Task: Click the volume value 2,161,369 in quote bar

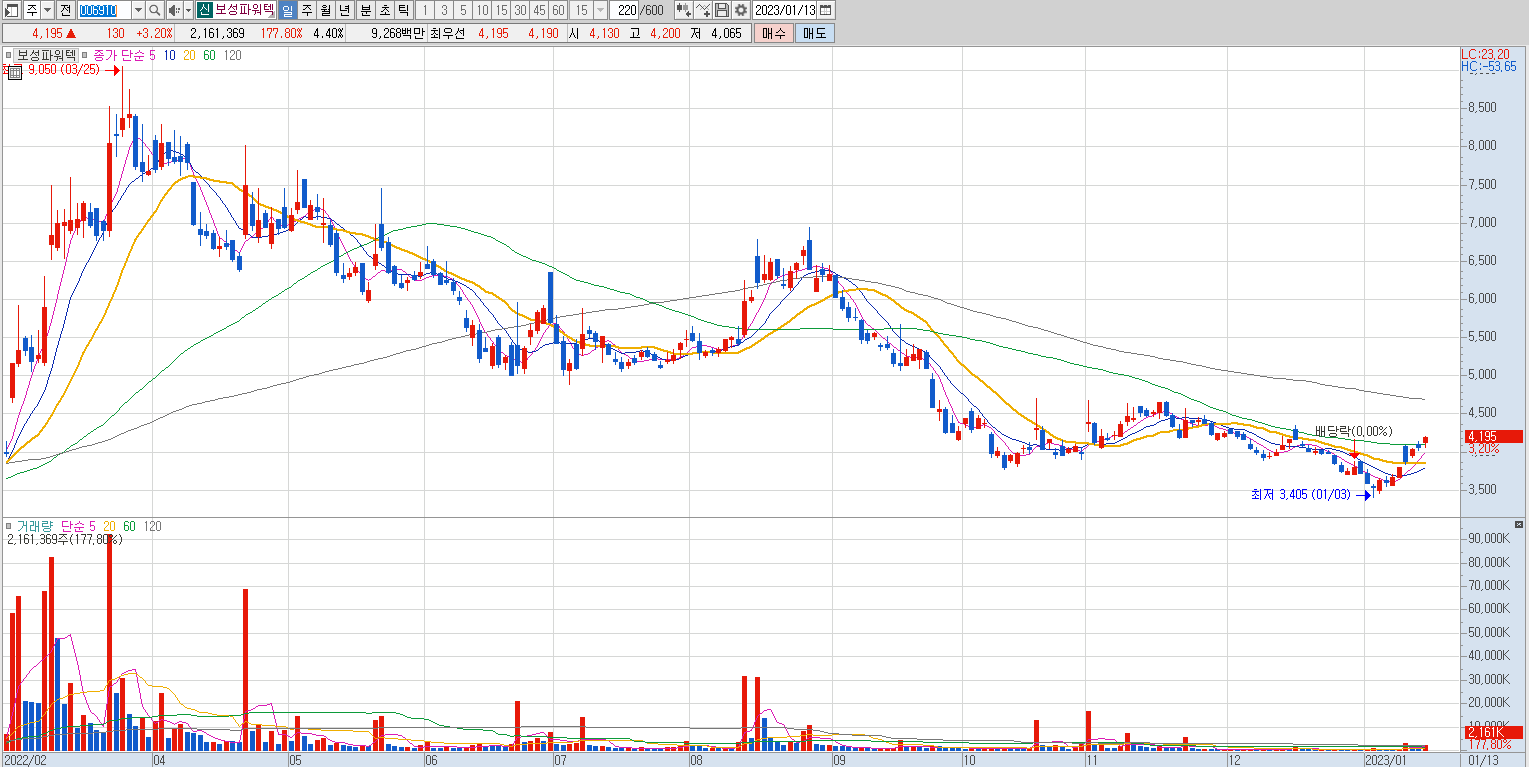Action: tap(217, 33)
